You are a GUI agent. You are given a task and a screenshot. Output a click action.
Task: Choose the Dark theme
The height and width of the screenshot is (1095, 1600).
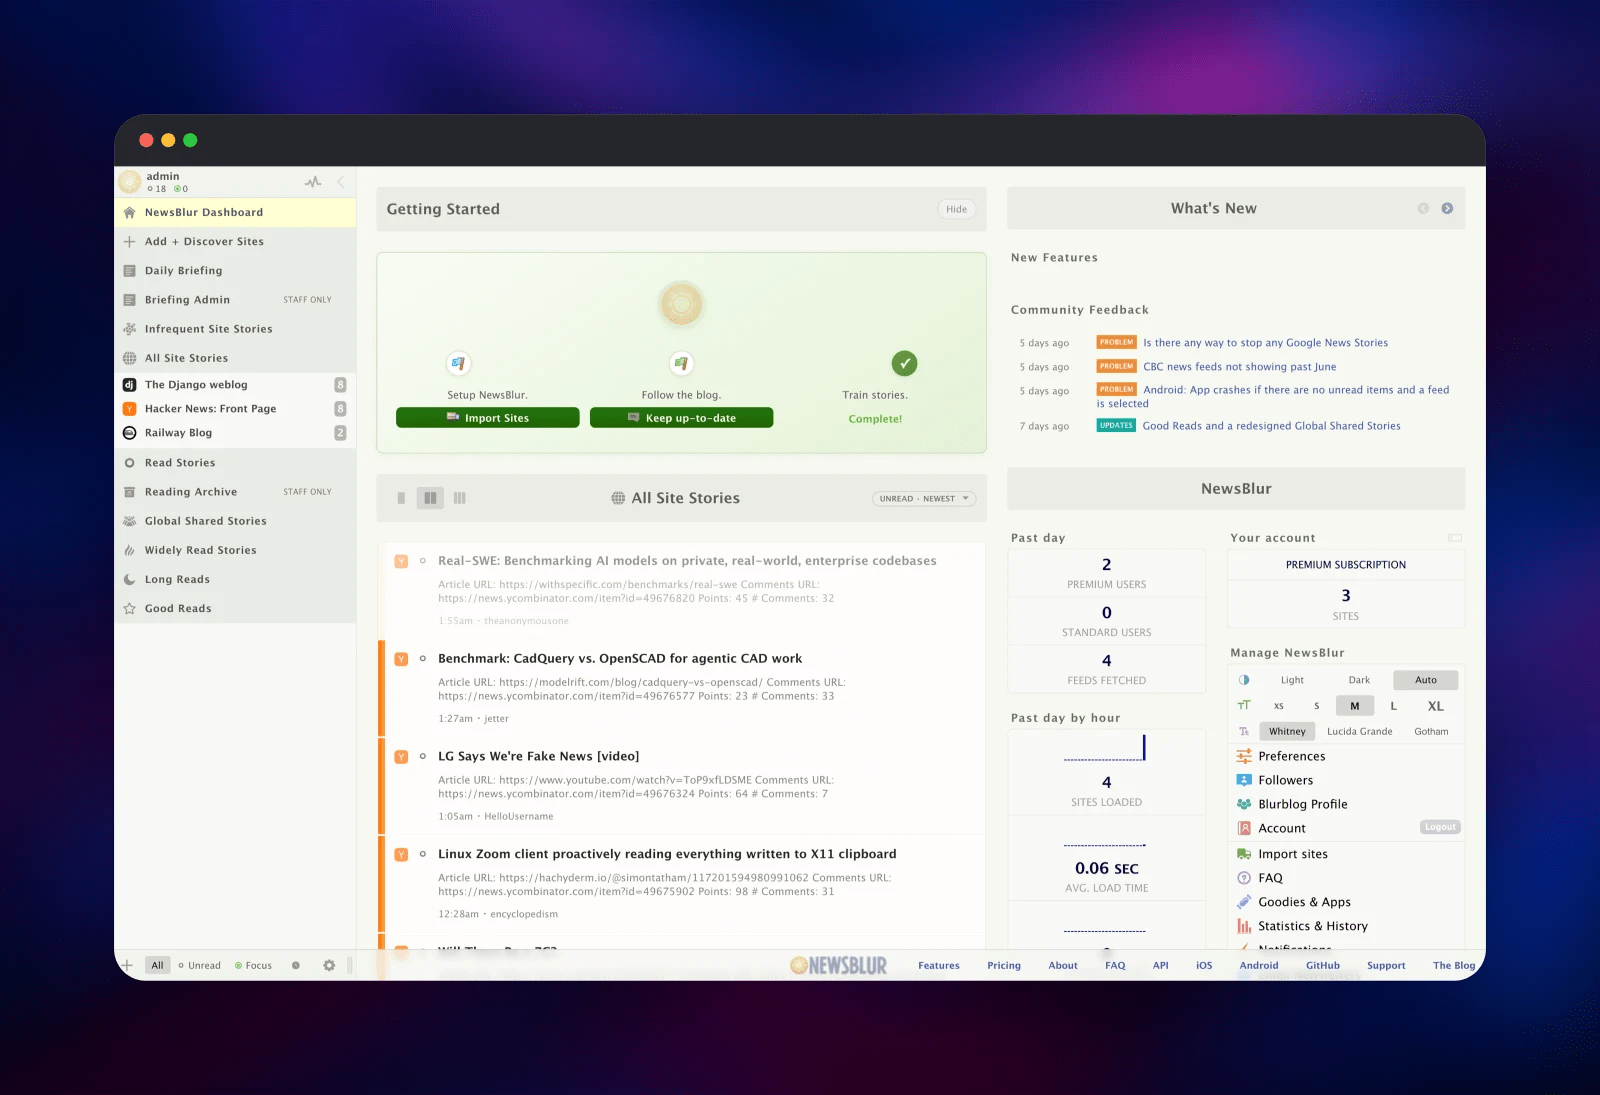click(x=1359, y=680)
